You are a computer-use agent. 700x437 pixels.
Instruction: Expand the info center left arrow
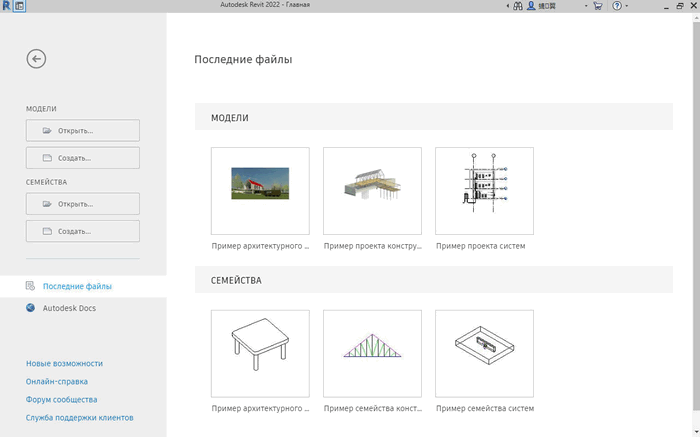click(x=505, y=6)
